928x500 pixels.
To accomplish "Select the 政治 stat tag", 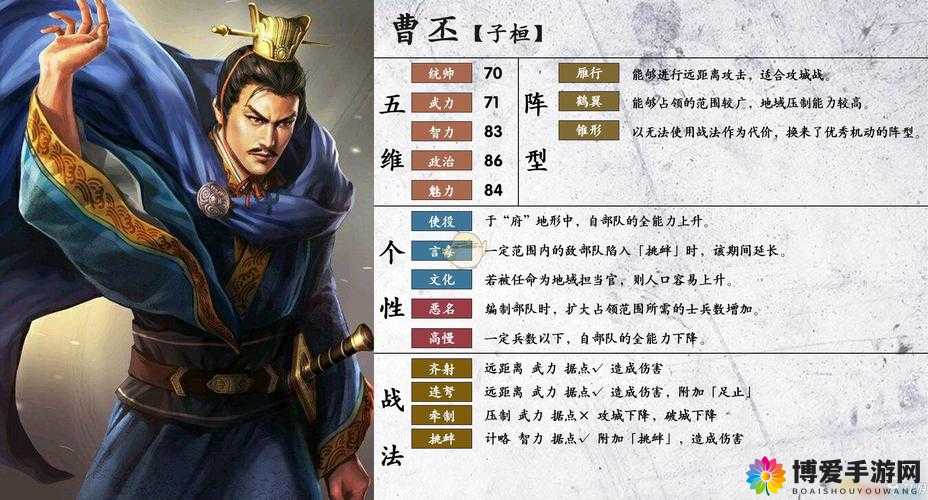I will point(442,160).
